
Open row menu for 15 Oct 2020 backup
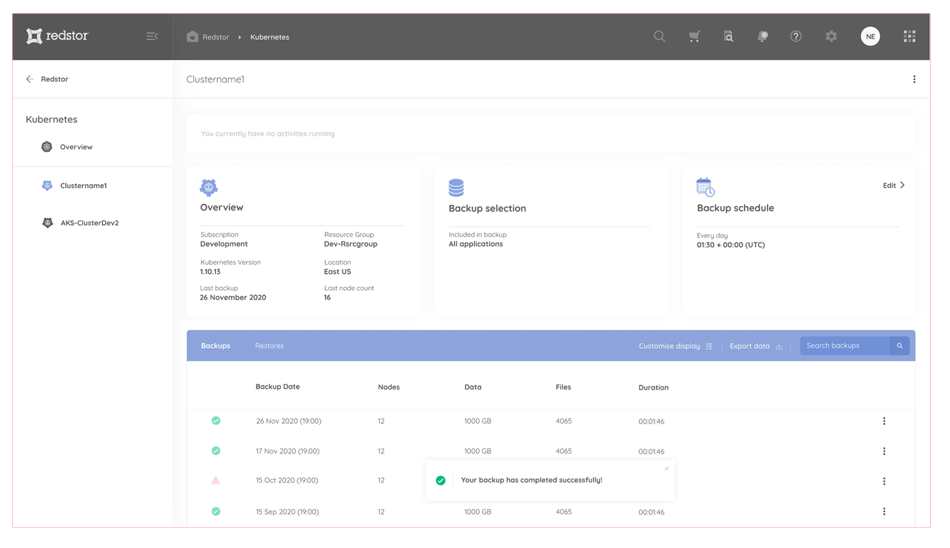pyautogui.click(x=884, y=481)
